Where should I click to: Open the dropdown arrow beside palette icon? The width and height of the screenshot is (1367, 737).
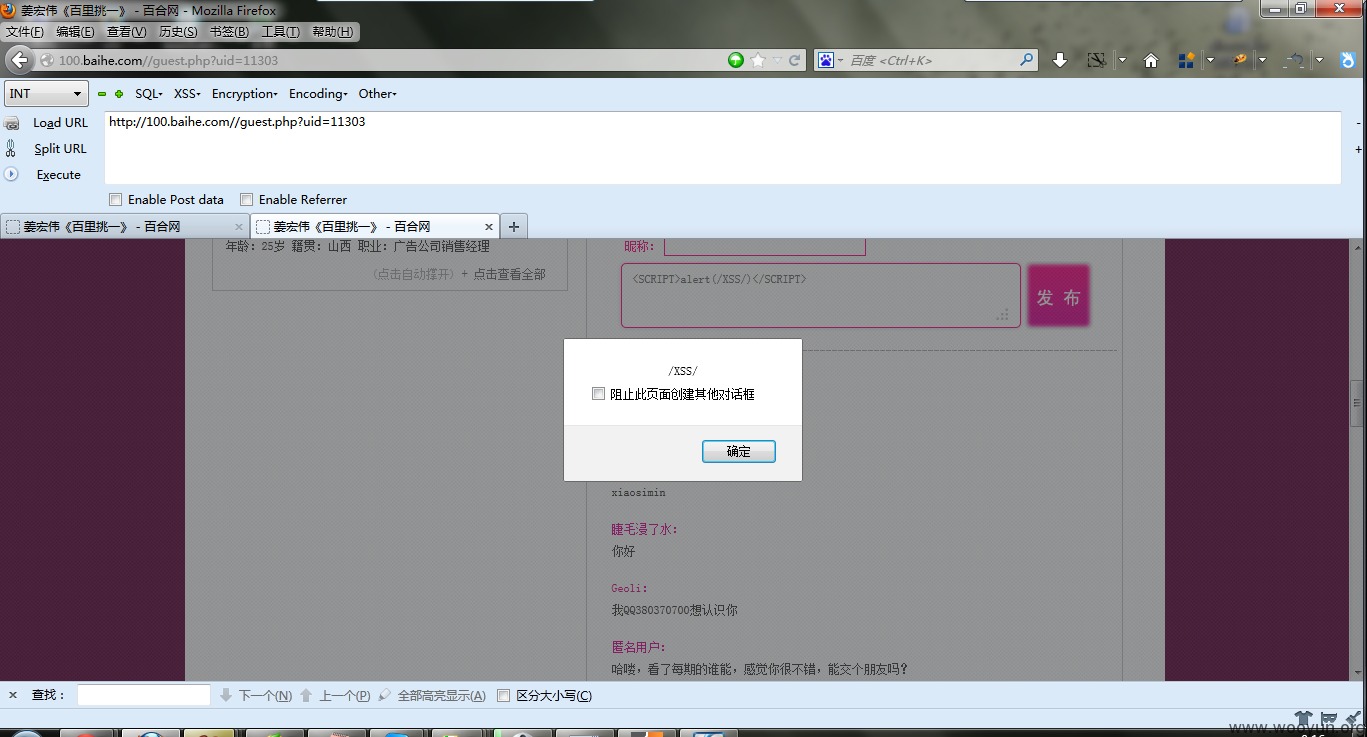[1263, 60]
